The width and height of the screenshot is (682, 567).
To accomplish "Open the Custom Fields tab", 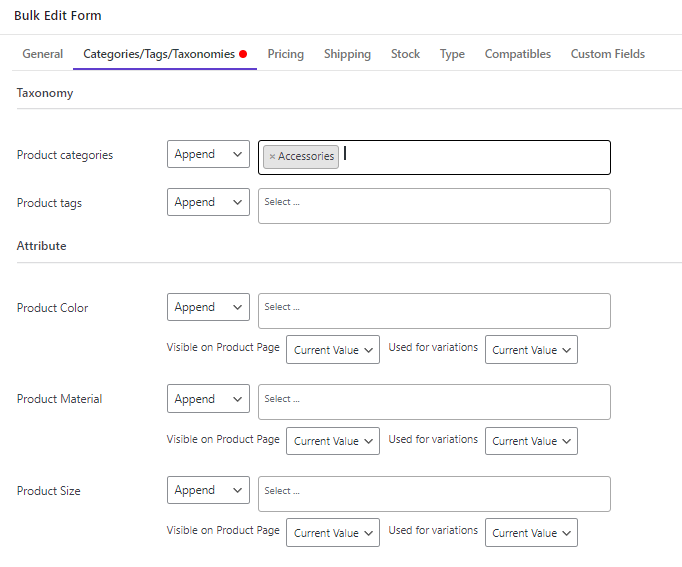I will (608, 54).
